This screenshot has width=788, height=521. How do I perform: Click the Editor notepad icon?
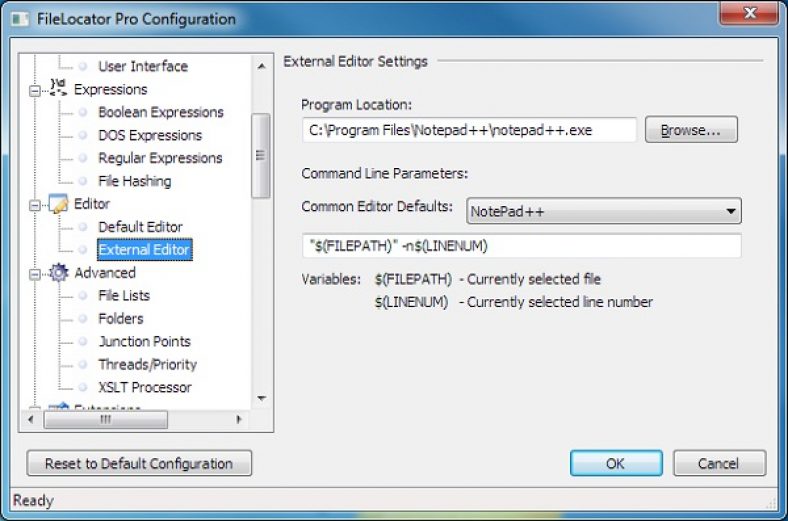tap(58, 203)
